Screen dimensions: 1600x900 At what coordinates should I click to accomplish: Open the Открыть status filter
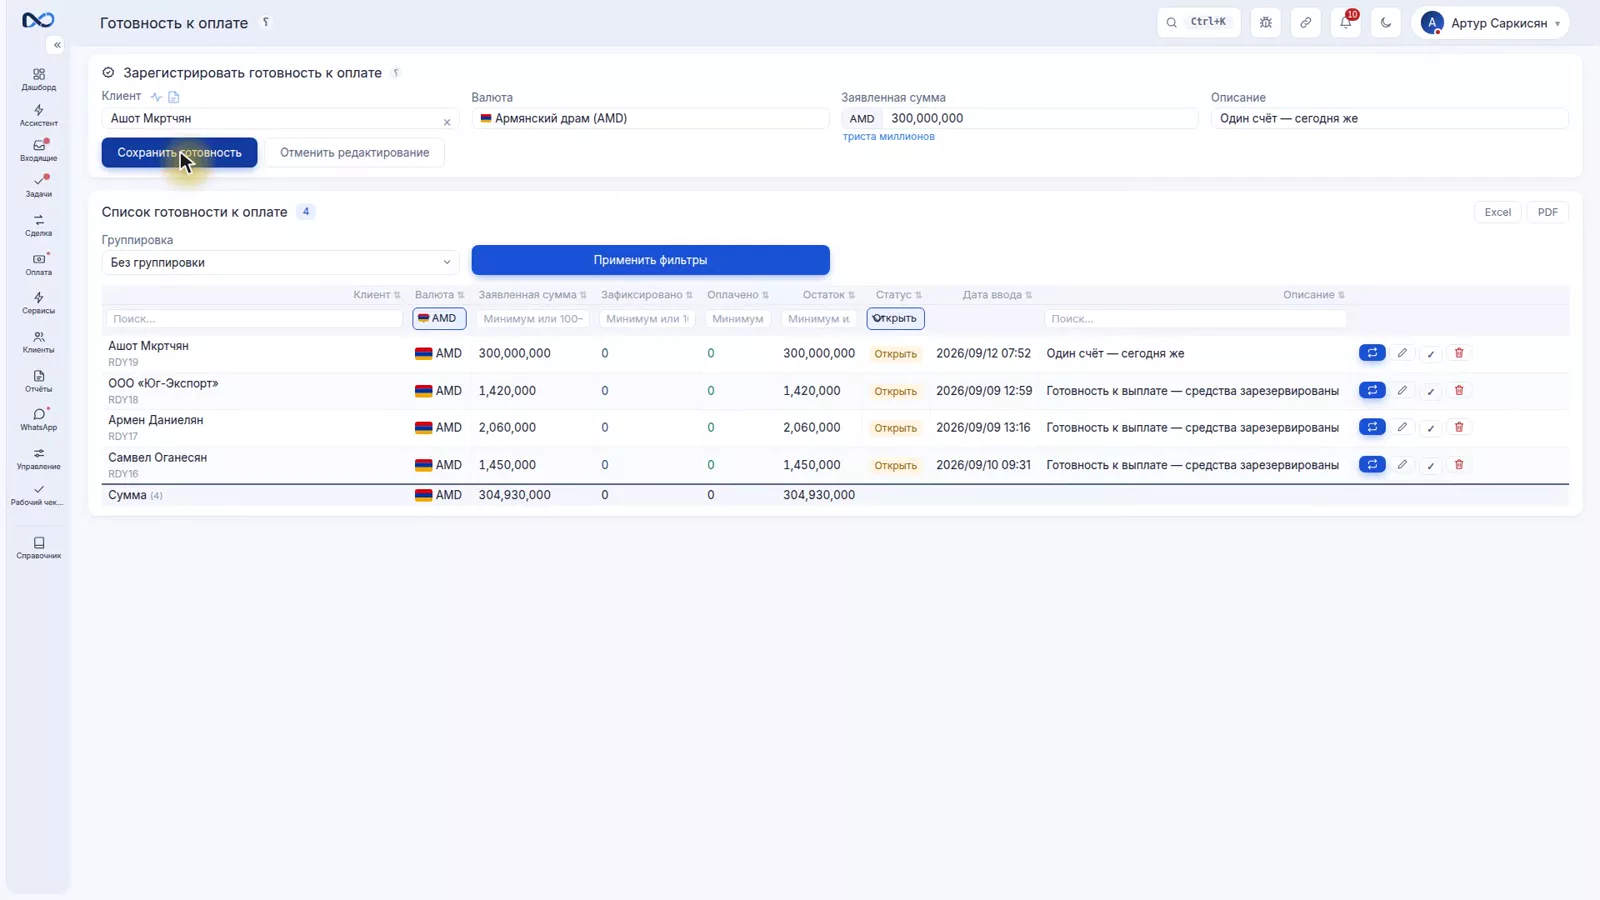pyautogui.click(x=895, y=318)
